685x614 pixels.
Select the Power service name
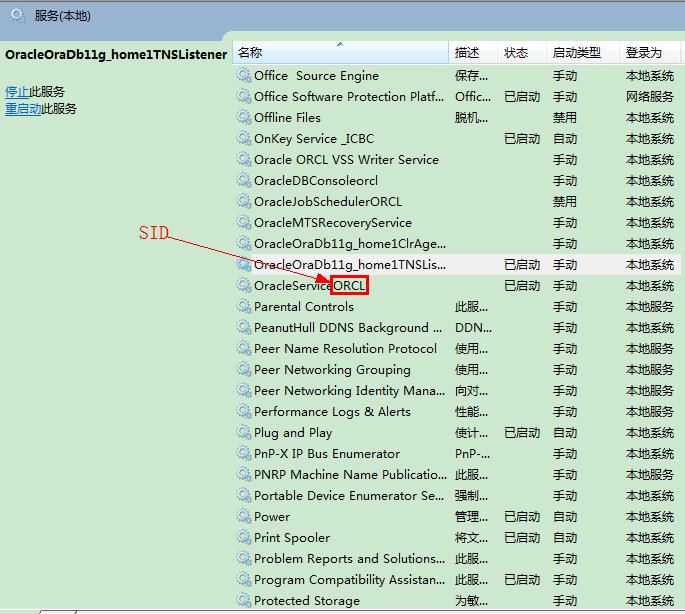(272, 517)
